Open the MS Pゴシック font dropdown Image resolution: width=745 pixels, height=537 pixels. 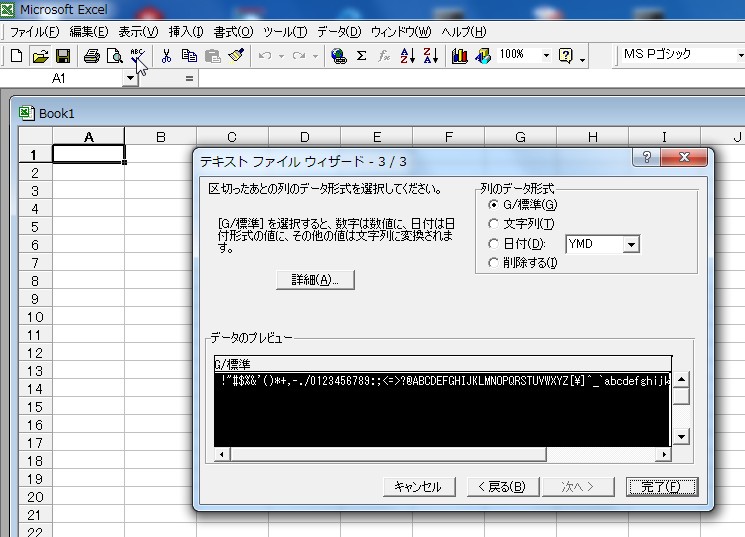740,56
